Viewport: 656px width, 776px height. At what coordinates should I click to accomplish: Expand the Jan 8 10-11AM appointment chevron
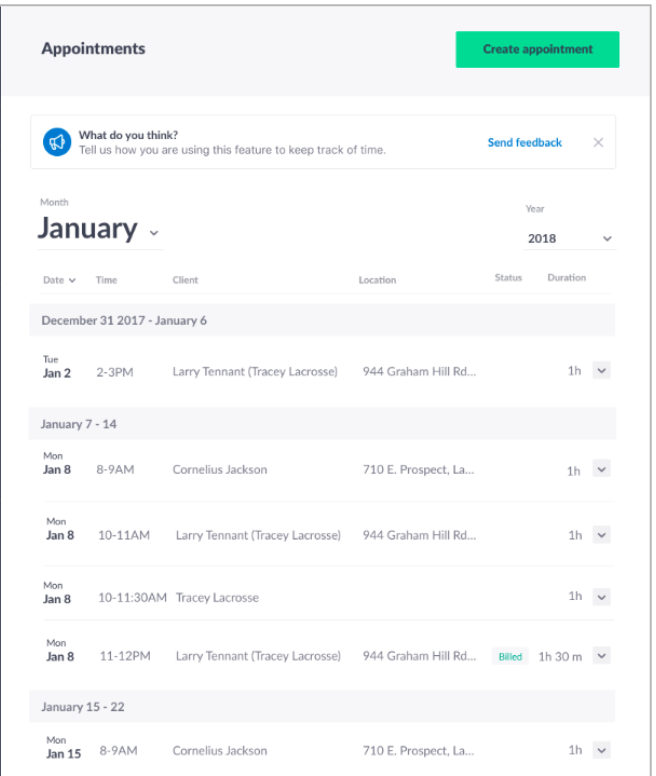[x=602, y=535]
